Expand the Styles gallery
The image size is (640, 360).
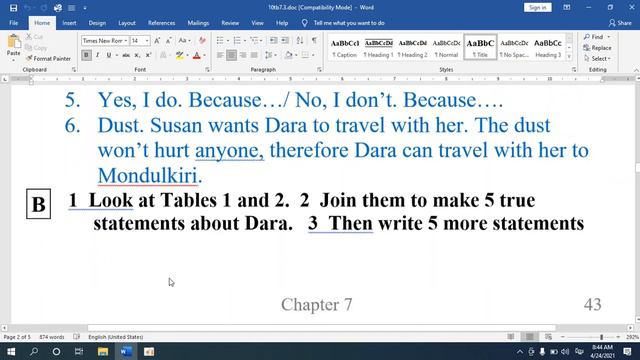coord(569,57)
